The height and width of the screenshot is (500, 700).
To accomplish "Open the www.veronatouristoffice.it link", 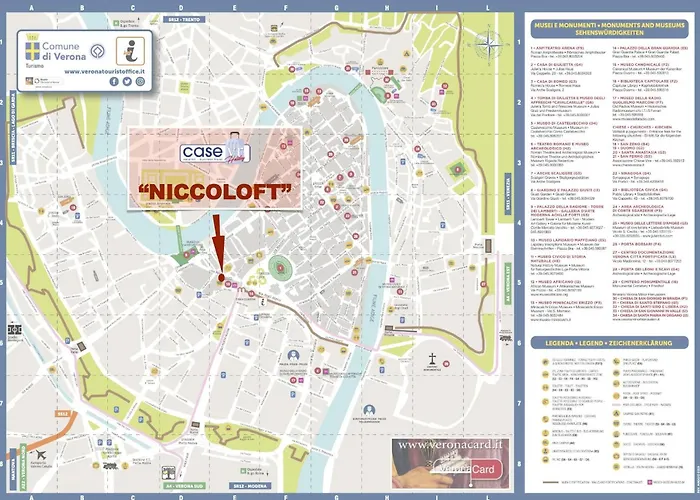I will [104, 71].
